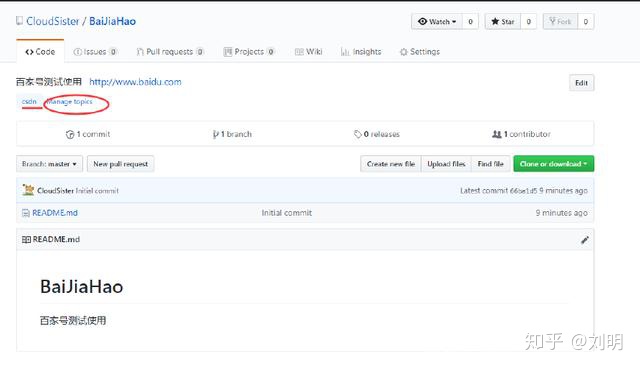Click the Manage topics link
The image size is (640, 368).
69,102
